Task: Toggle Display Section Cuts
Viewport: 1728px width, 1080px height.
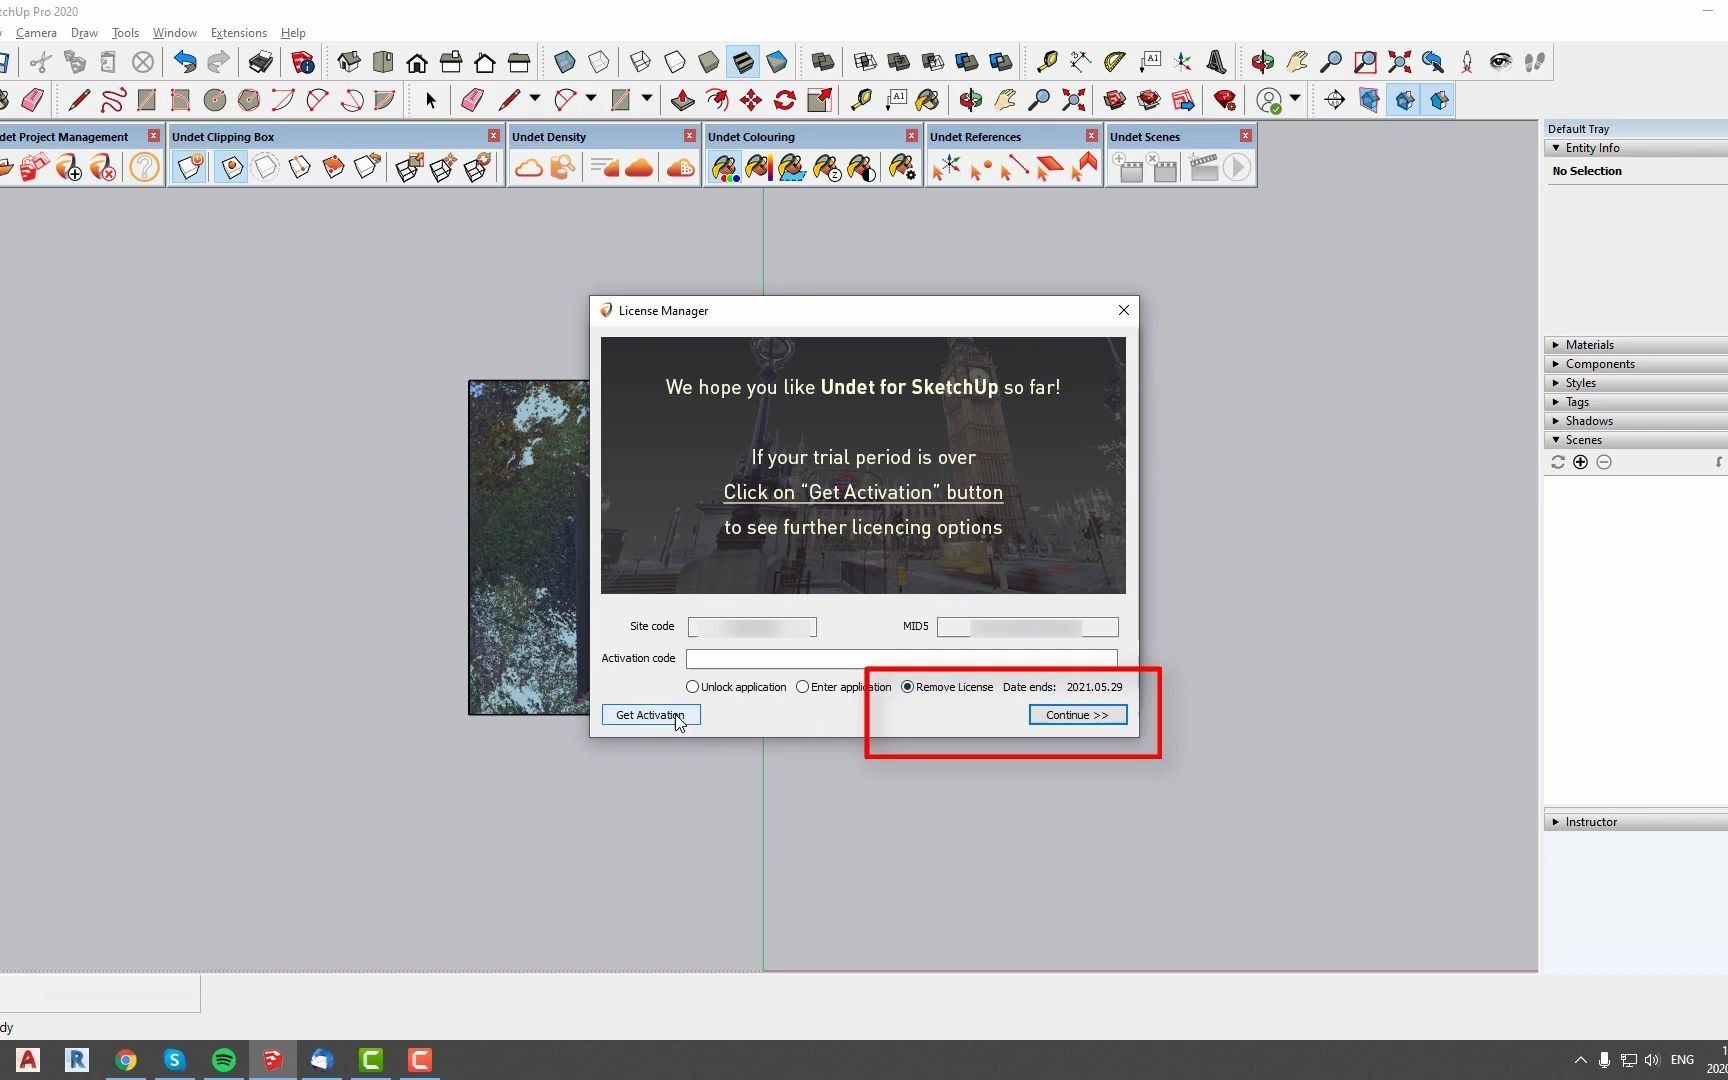Action: [x=1403, y=100]
